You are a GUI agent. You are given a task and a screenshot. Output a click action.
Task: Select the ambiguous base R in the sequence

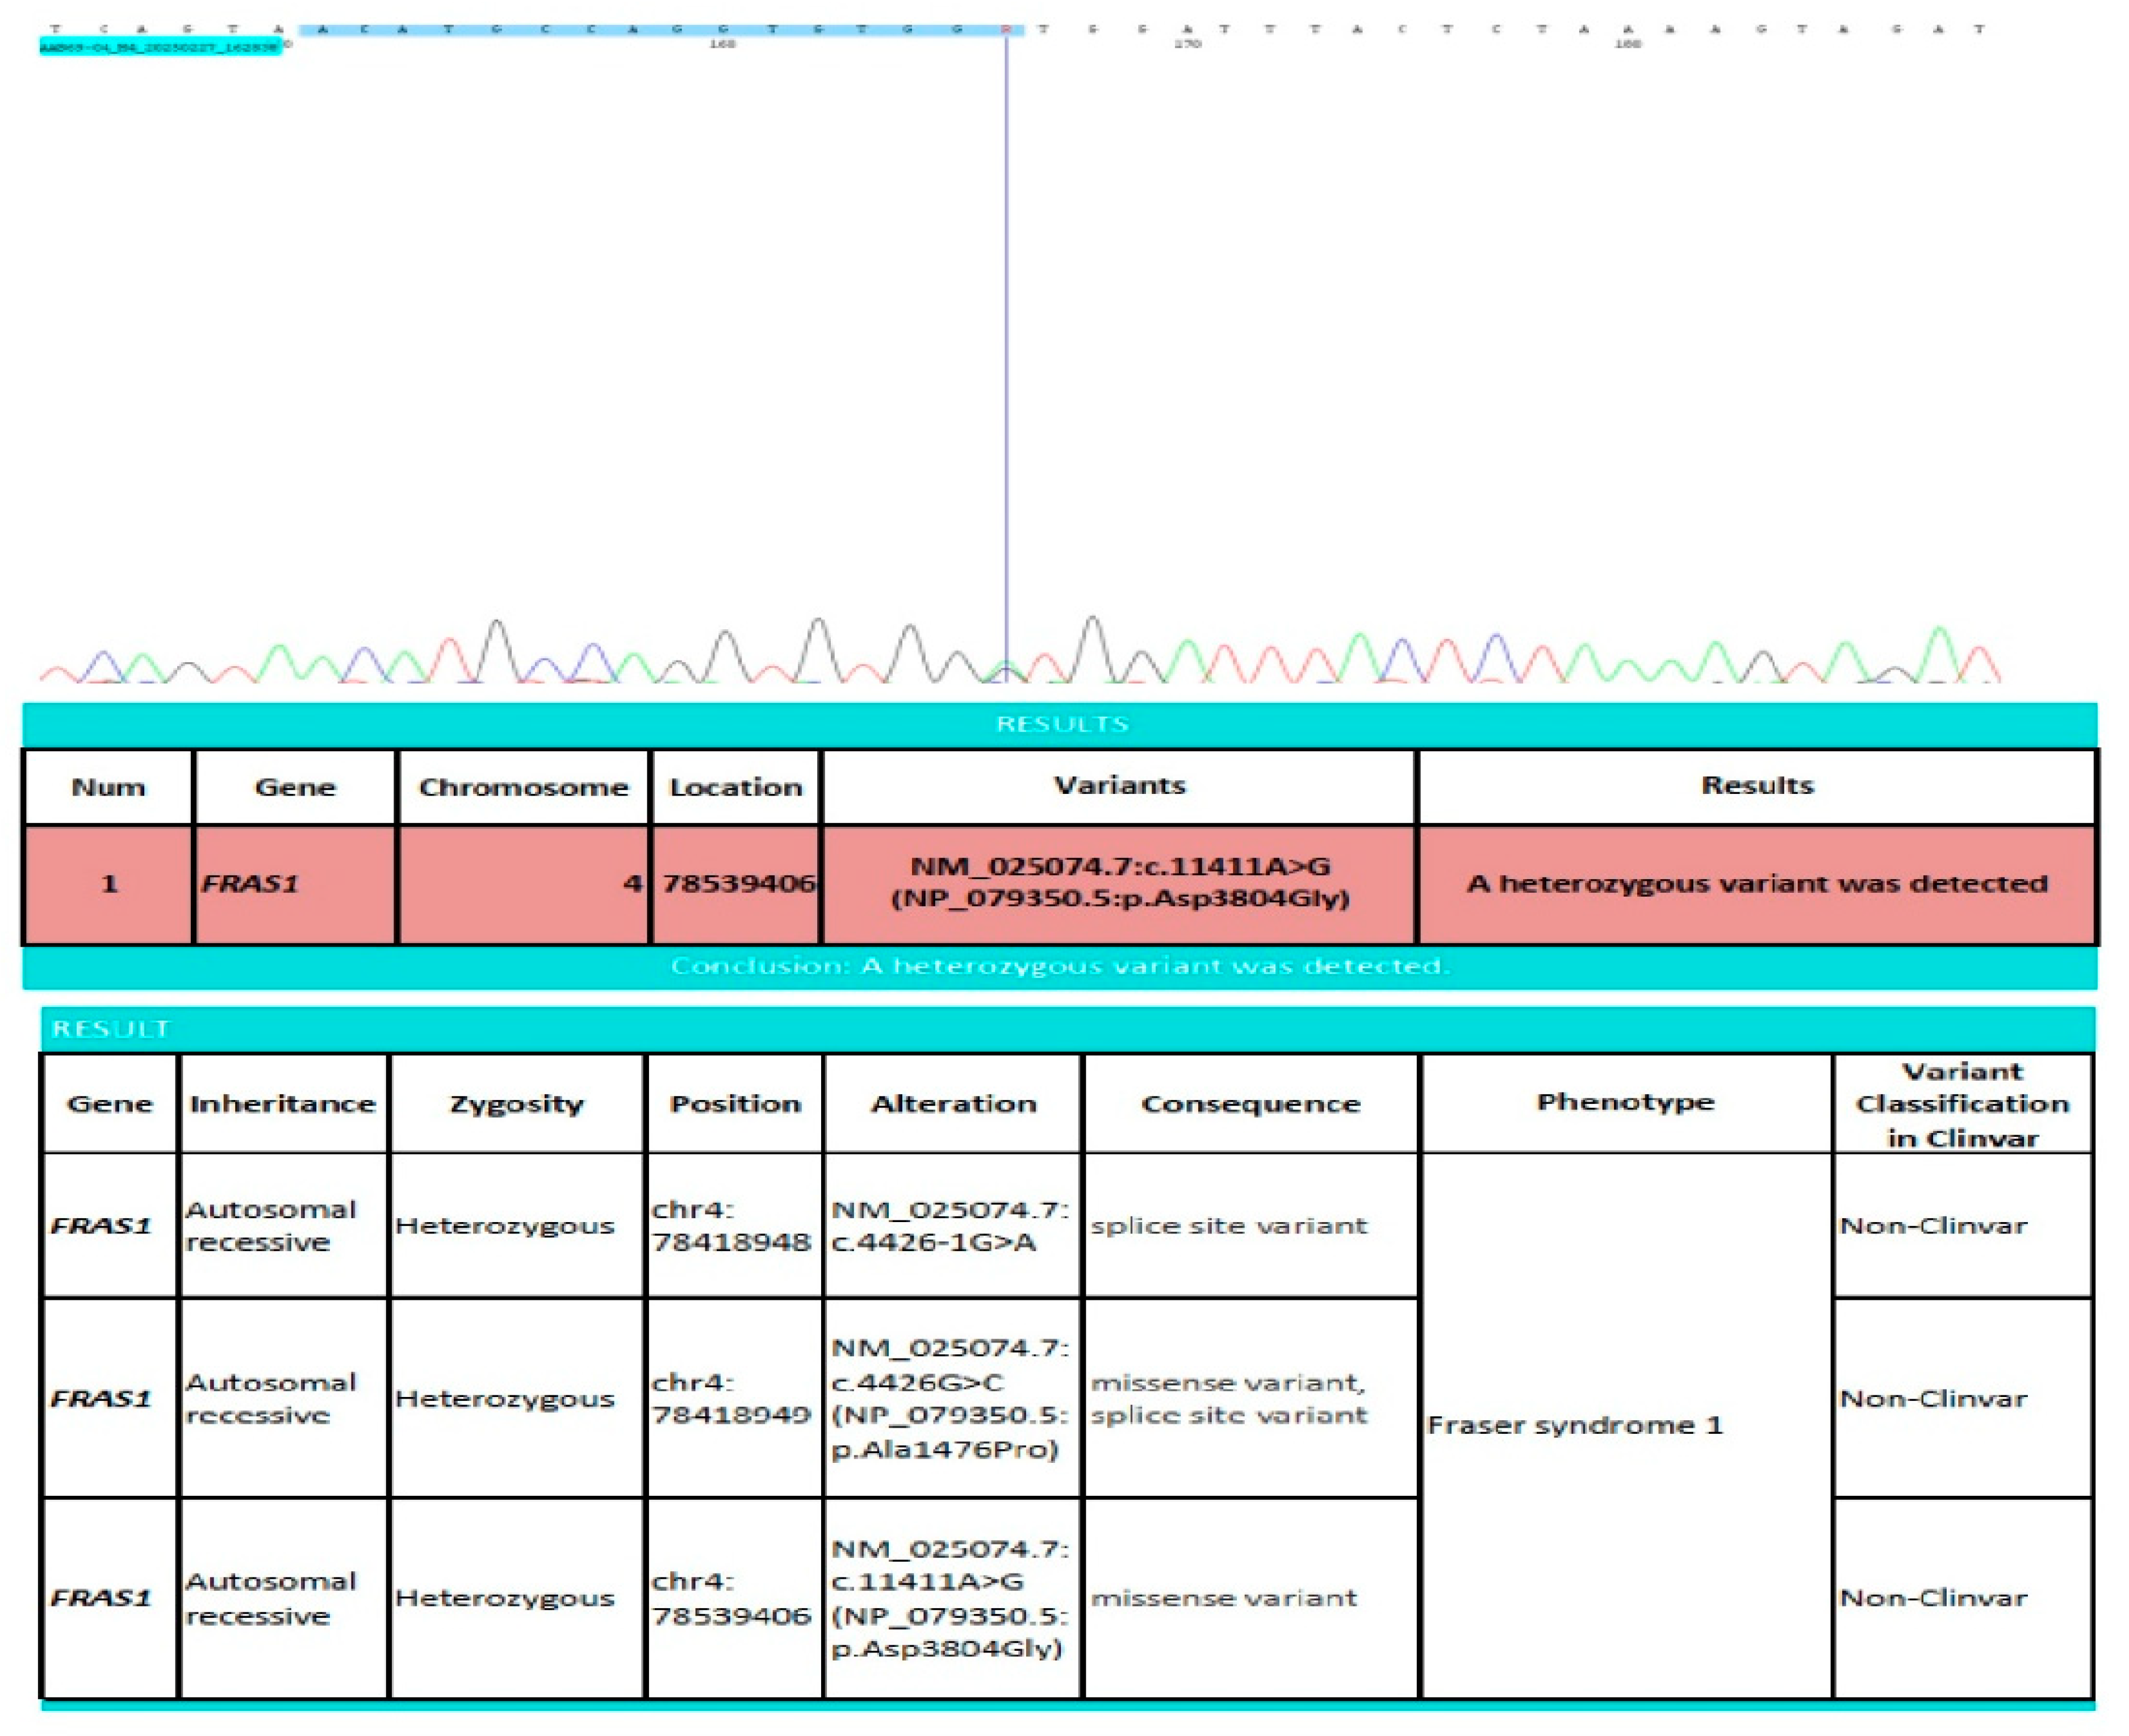click(1006, 30)
